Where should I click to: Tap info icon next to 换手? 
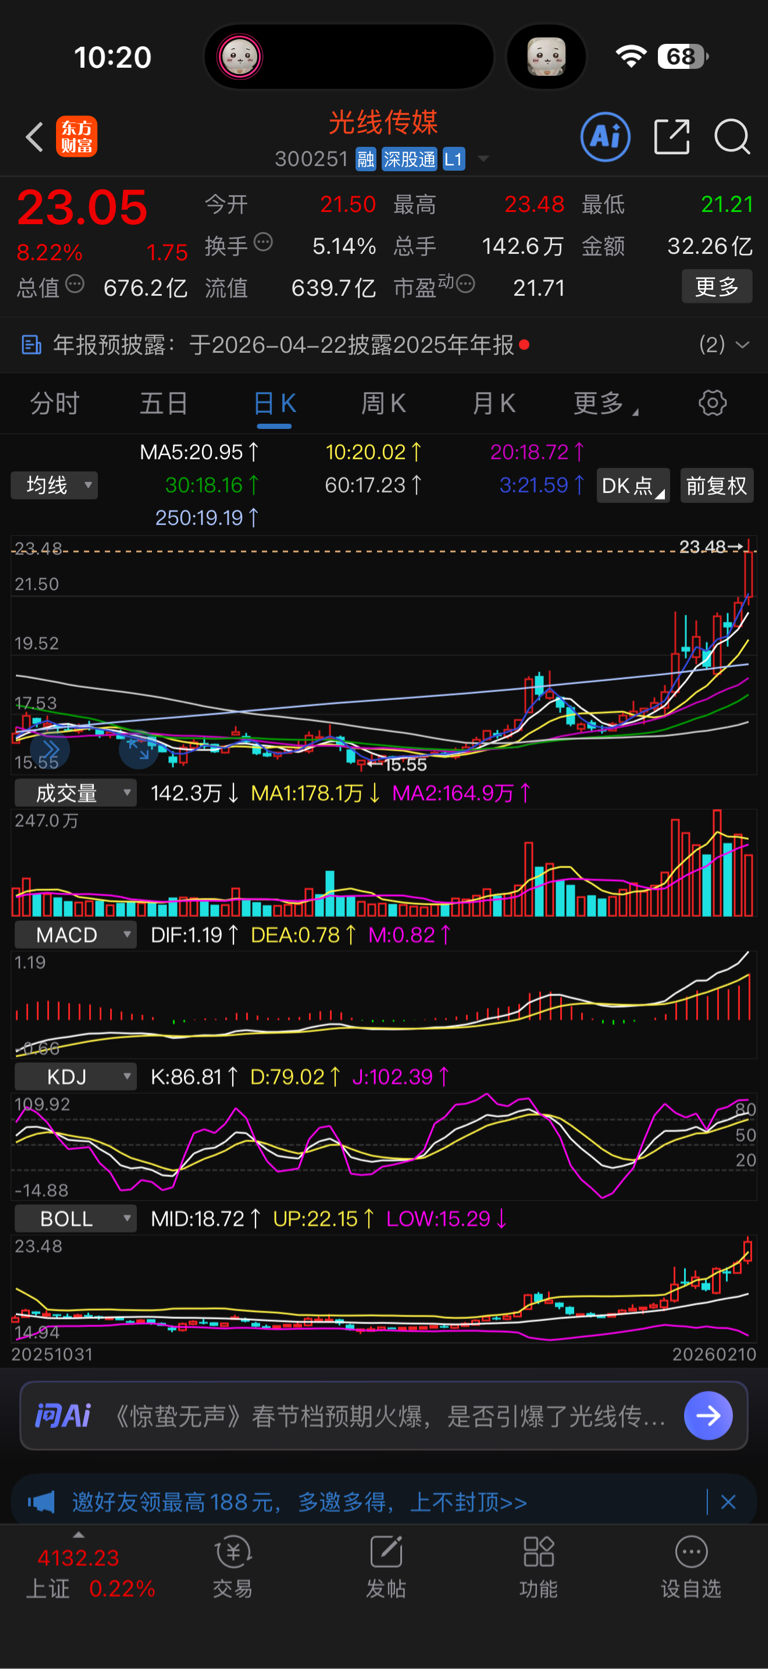tap(263, 242)
